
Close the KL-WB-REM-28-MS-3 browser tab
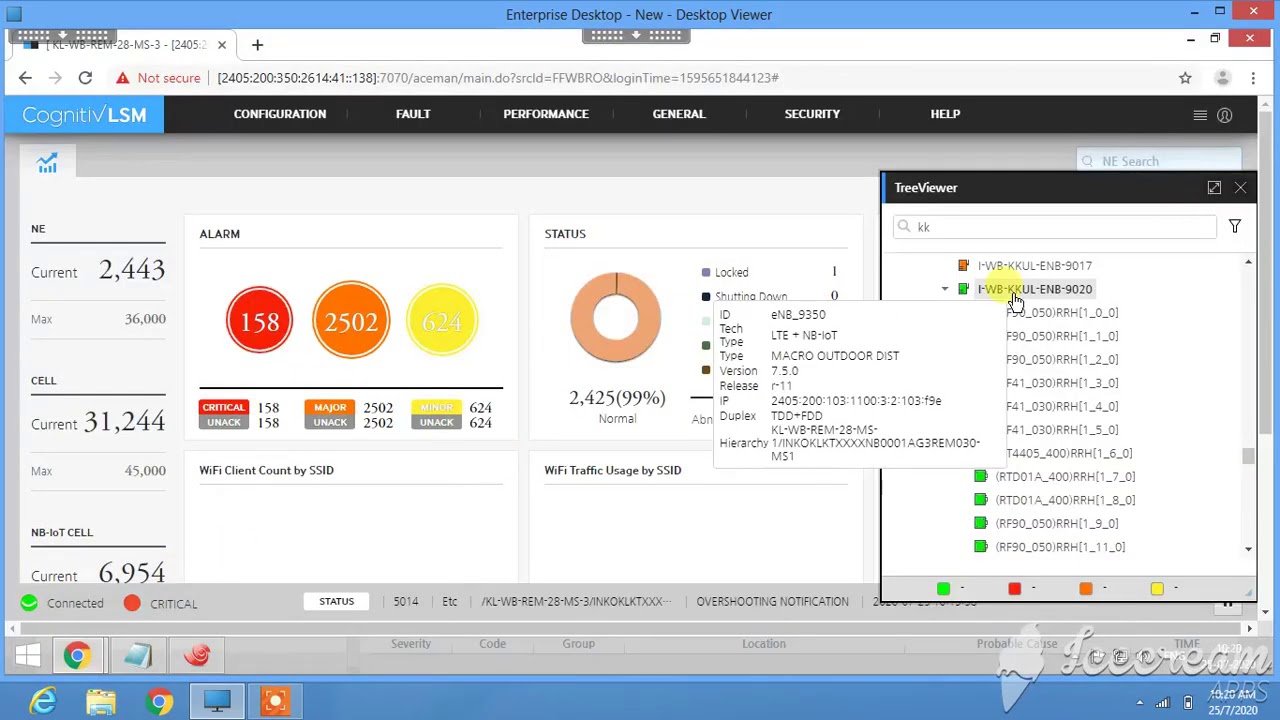[x=222, y=45]
